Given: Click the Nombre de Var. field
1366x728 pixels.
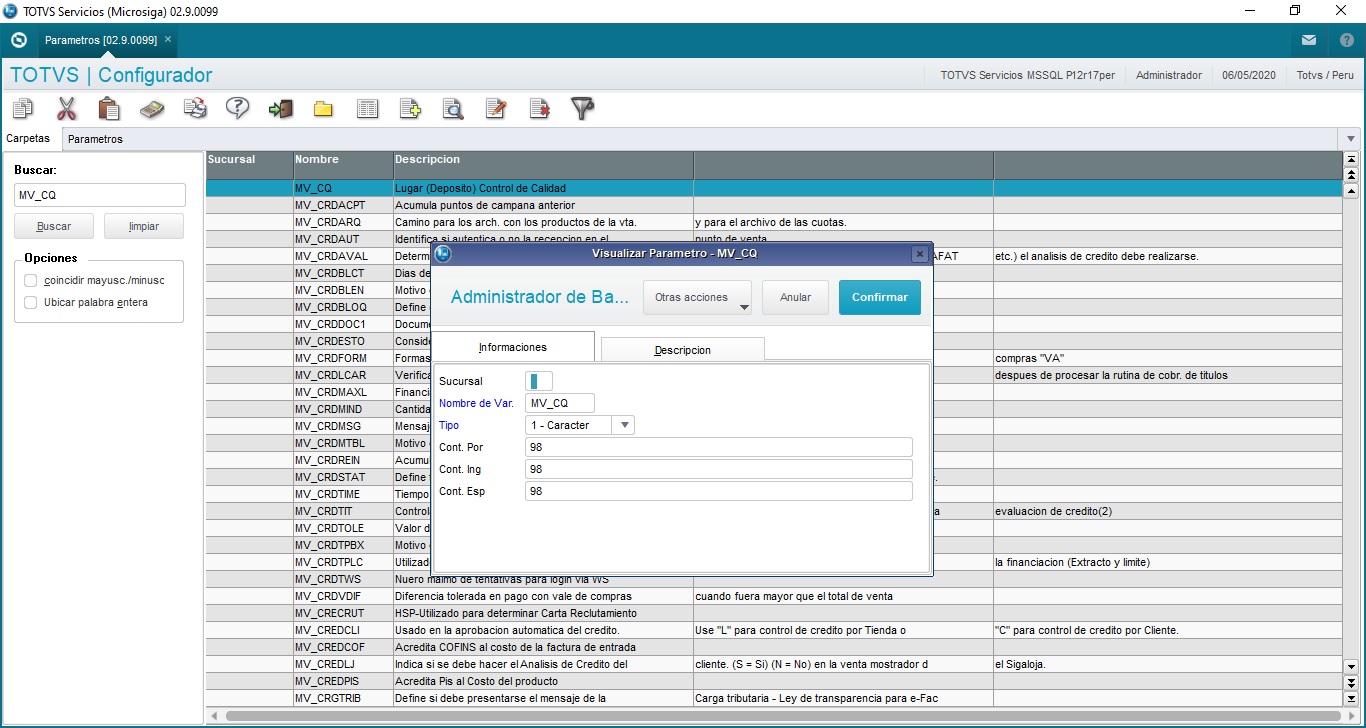Looking at the screenshot, I should tap(560, 403).
